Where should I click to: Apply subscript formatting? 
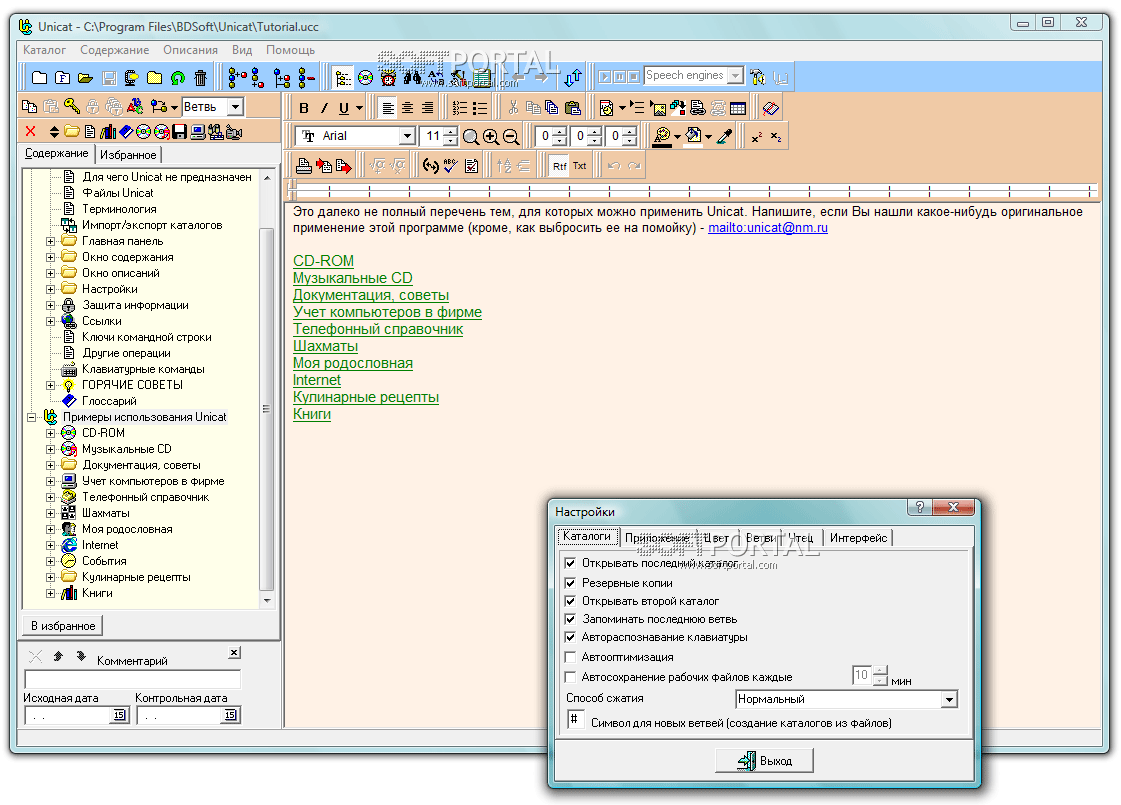[776, 137]
